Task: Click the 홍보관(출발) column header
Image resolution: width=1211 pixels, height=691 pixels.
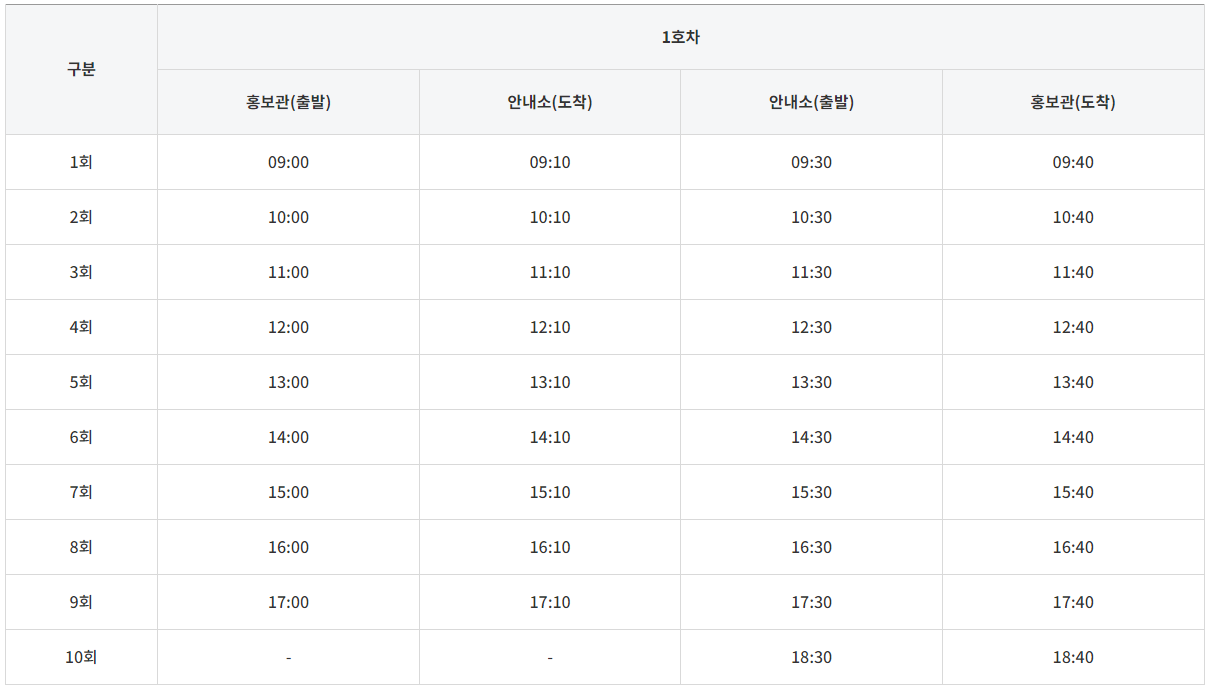Action: pos(289,101)
